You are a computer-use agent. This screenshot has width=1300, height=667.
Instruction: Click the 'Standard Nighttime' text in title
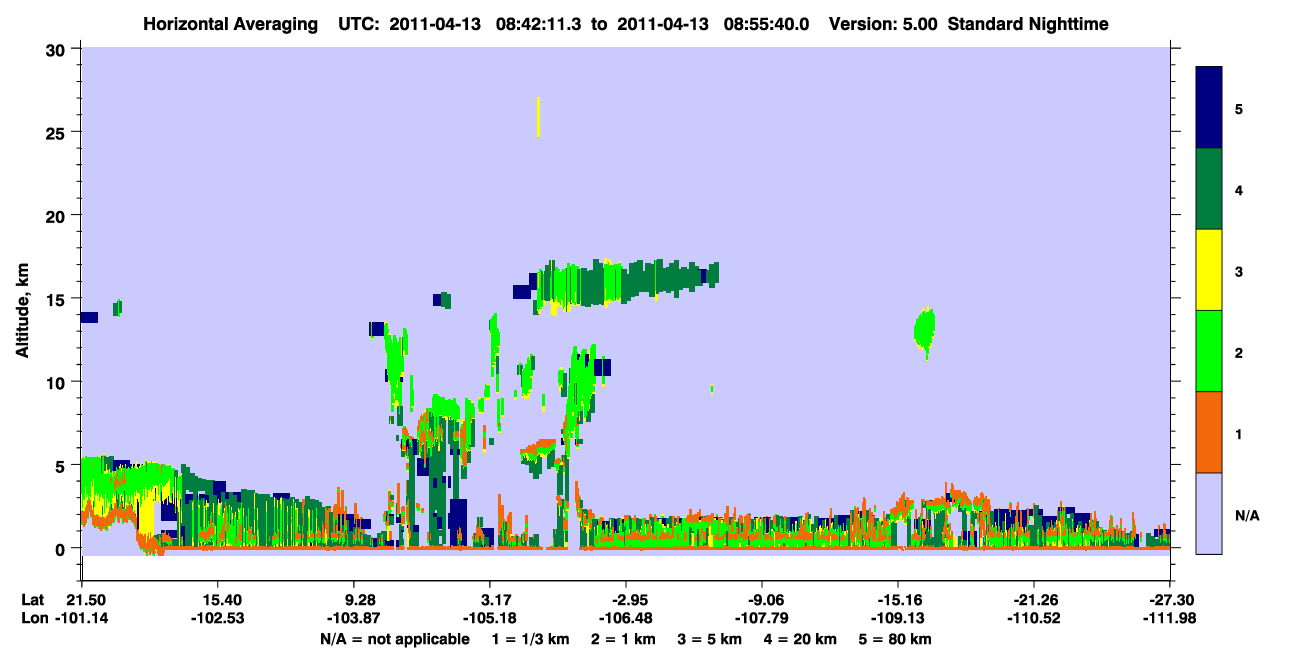[x=1028, y=24]
